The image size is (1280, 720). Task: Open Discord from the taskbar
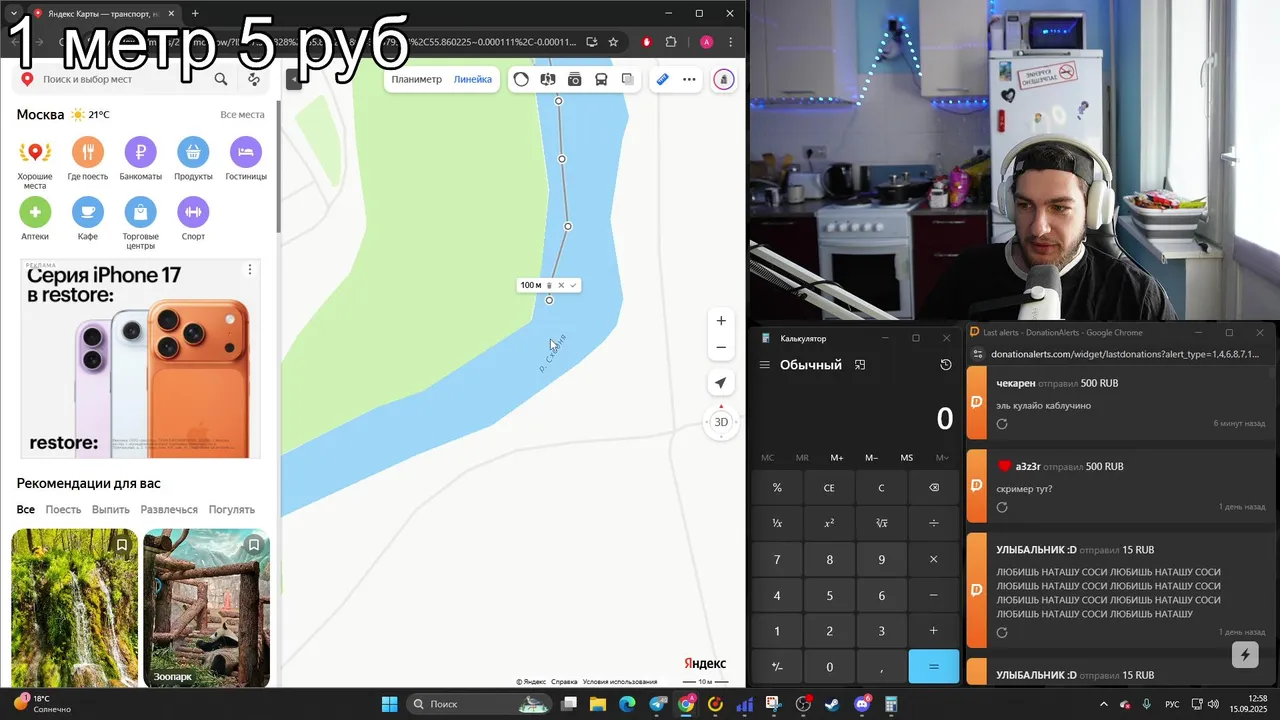pyautogui.click(x=861, y=704)
